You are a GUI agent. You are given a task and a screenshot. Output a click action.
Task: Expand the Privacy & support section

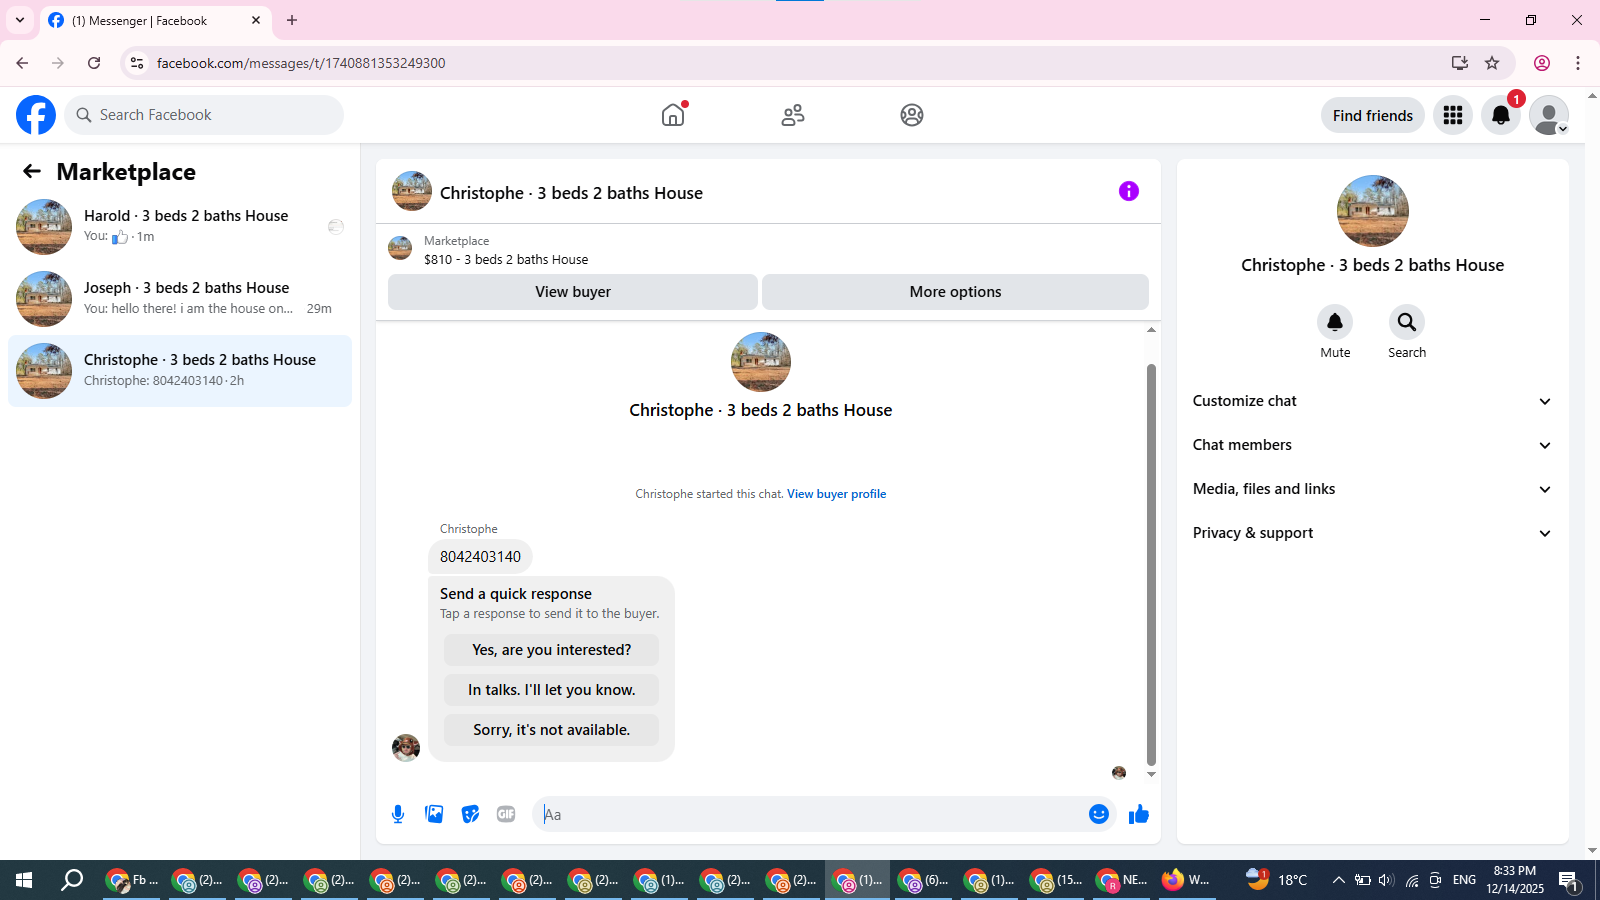click(1373, 533)
